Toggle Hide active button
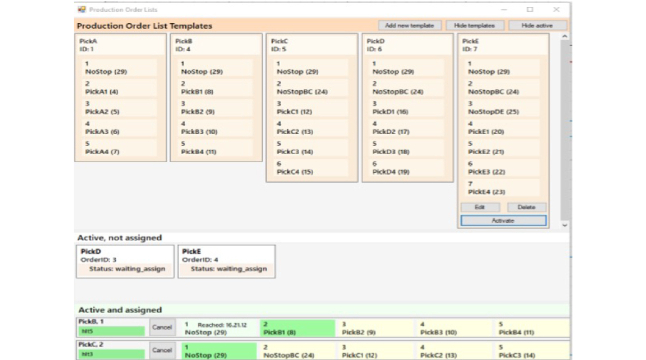This screenshot has width=646, height=360. coord(537,26)
